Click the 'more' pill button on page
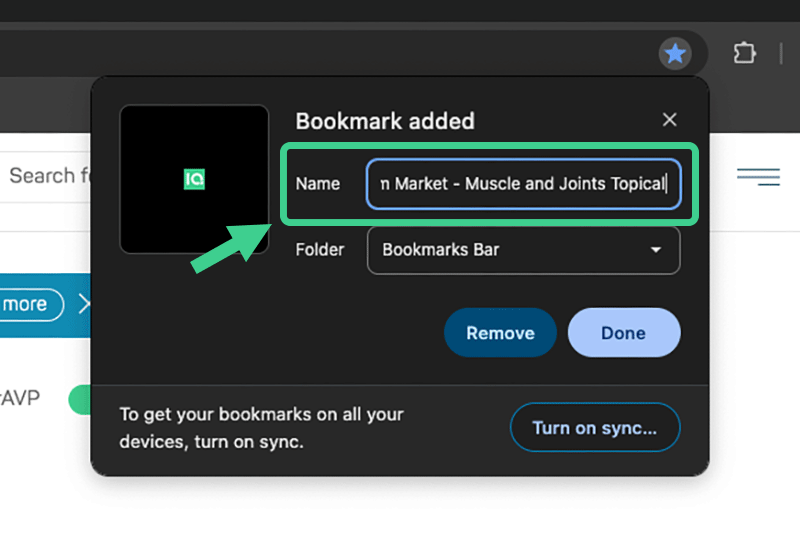The width and height of the screenshot is (800, 548). [x=31, y=305]
